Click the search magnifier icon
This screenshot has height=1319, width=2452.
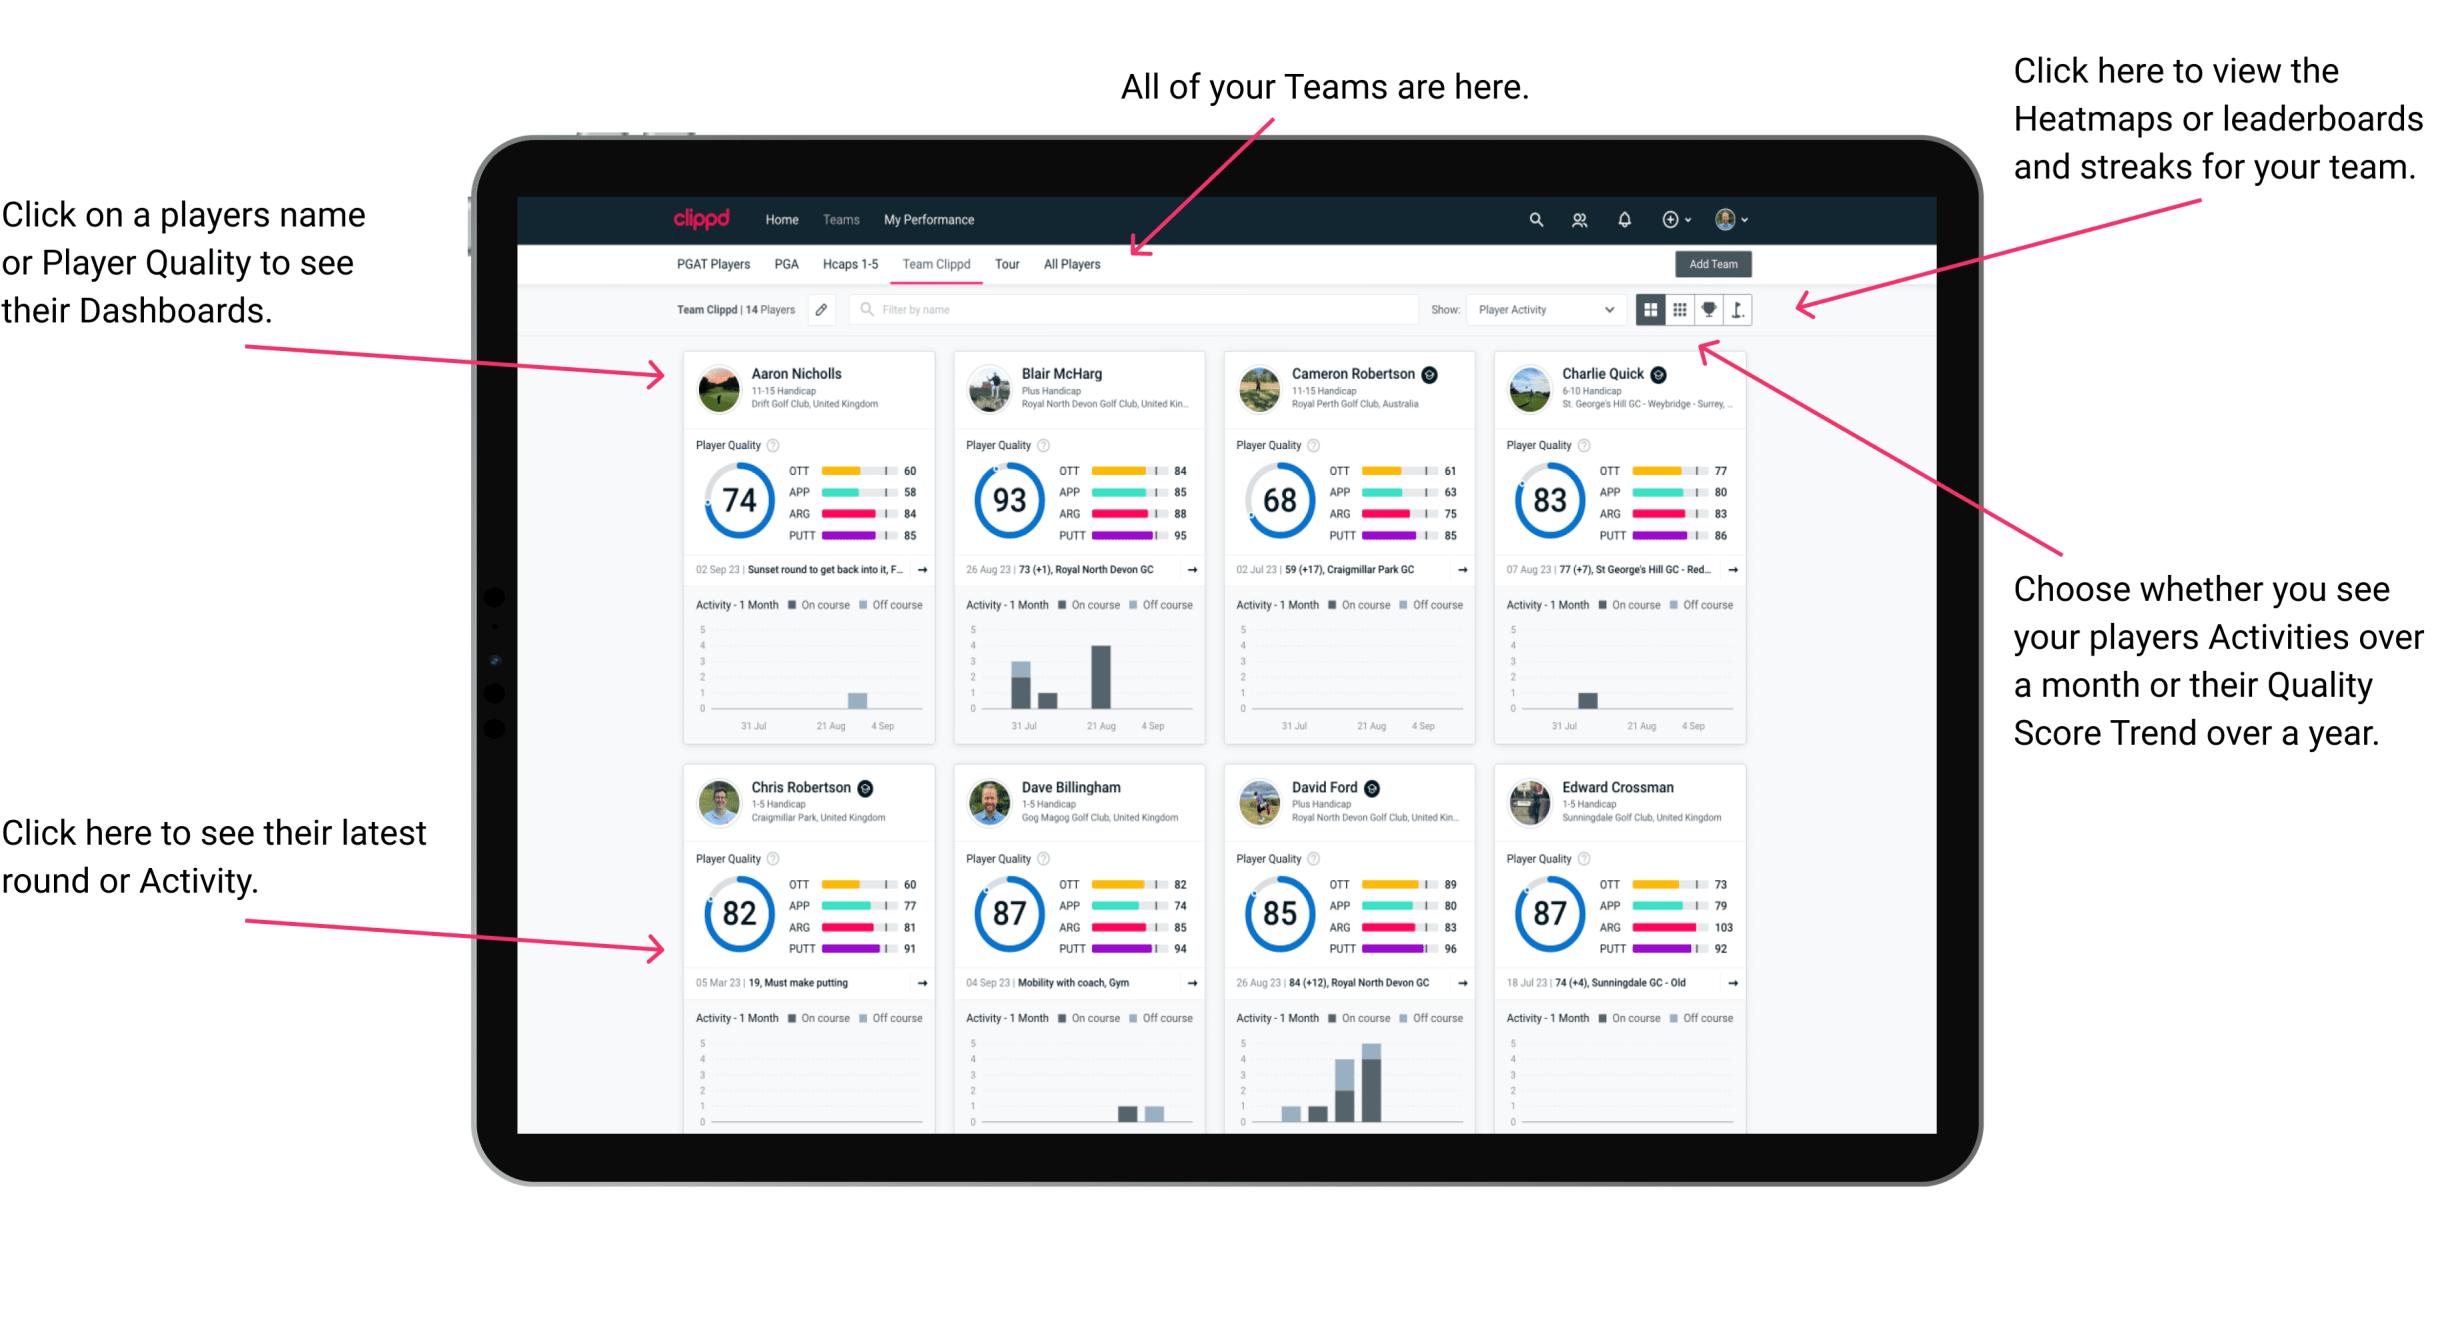pos(1531,219)
